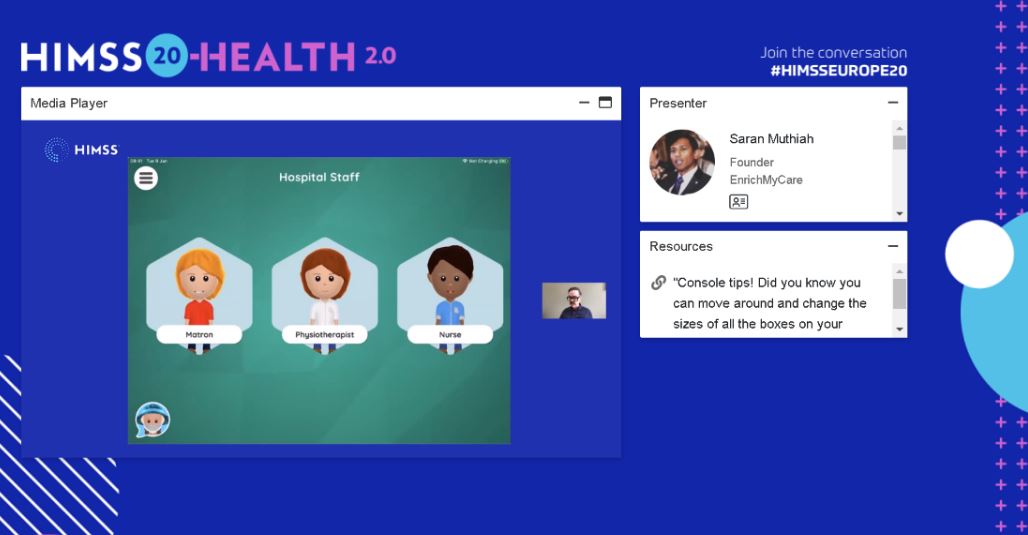This screenshot has height=535, width=1028.
Task: Click the link icon beside Console tips
Action: click(658, 283)
